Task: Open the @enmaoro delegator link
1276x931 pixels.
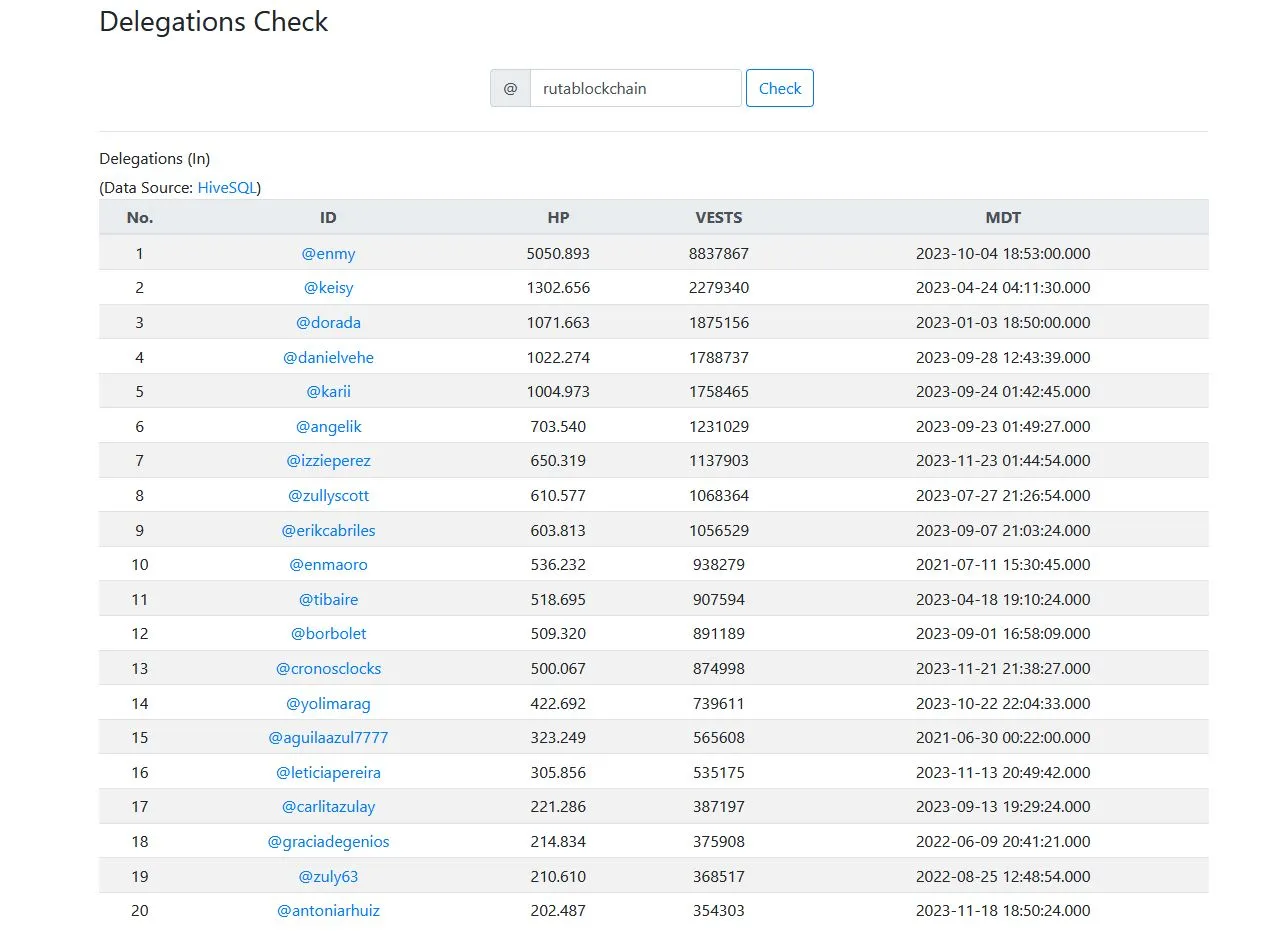Action: pos(328,564)
